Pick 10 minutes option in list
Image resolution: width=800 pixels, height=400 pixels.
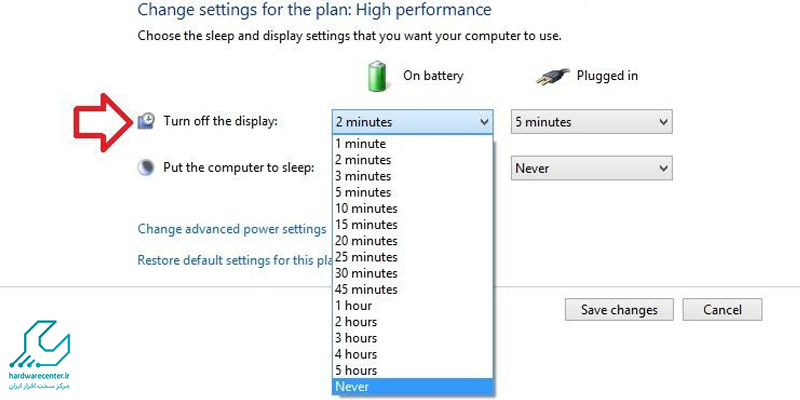click(412, 209)
